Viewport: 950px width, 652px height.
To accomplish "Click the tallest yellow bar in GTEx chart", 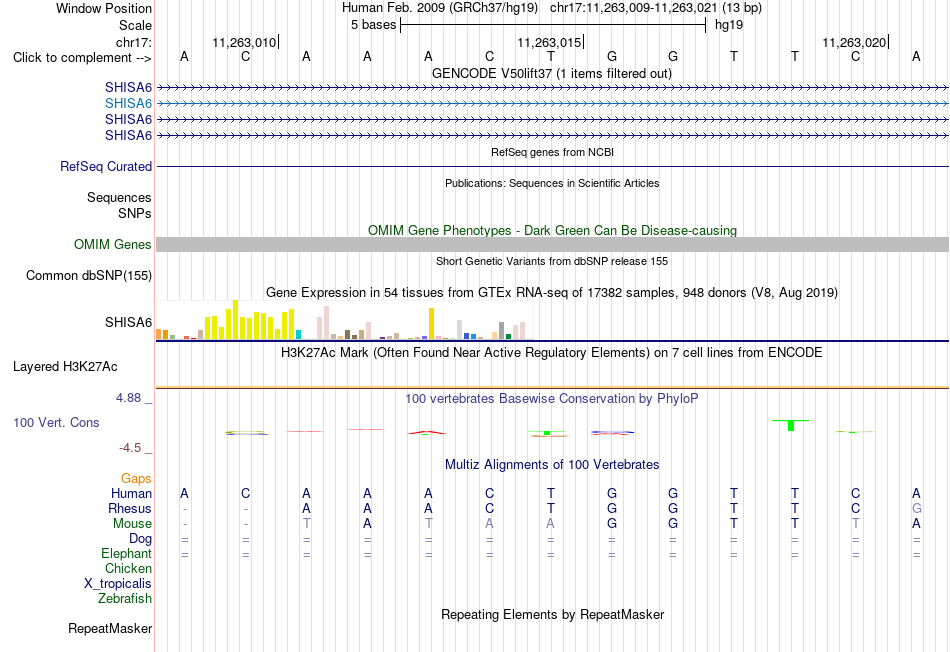I will click(x=236, y=319).
